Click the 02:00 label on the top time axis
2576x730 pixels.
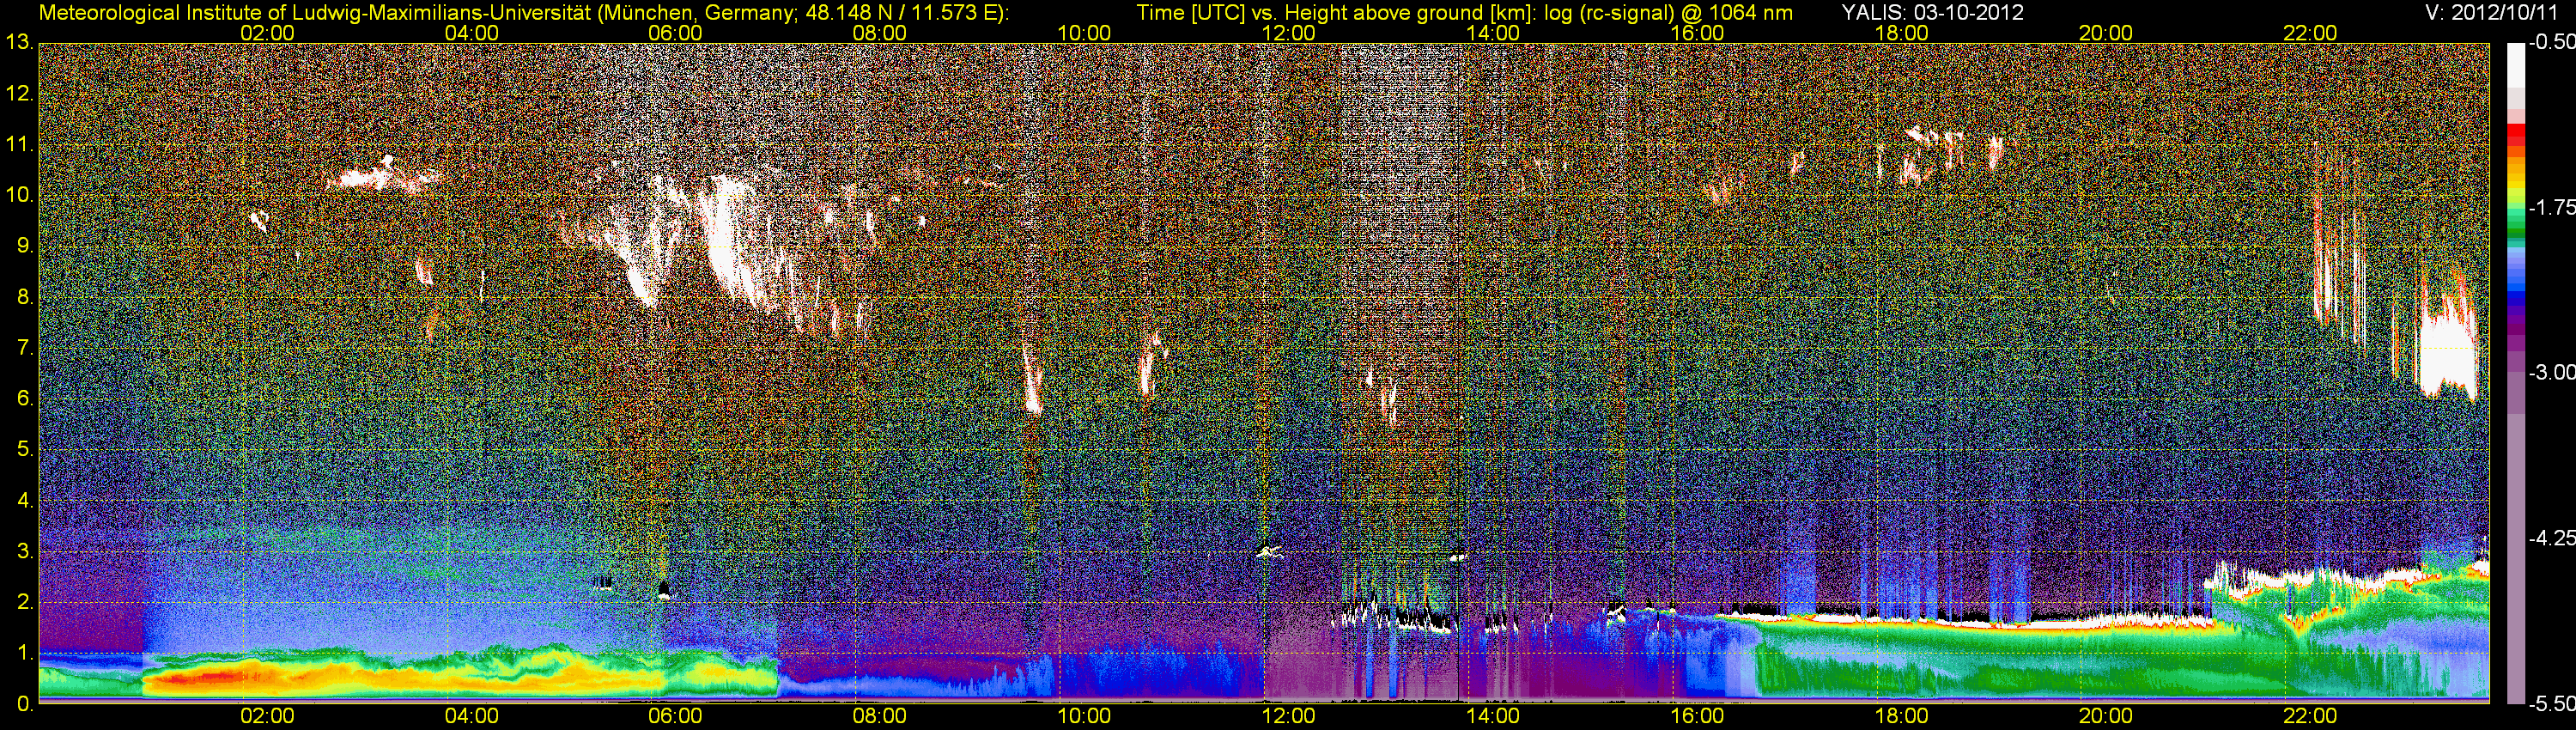267,33
